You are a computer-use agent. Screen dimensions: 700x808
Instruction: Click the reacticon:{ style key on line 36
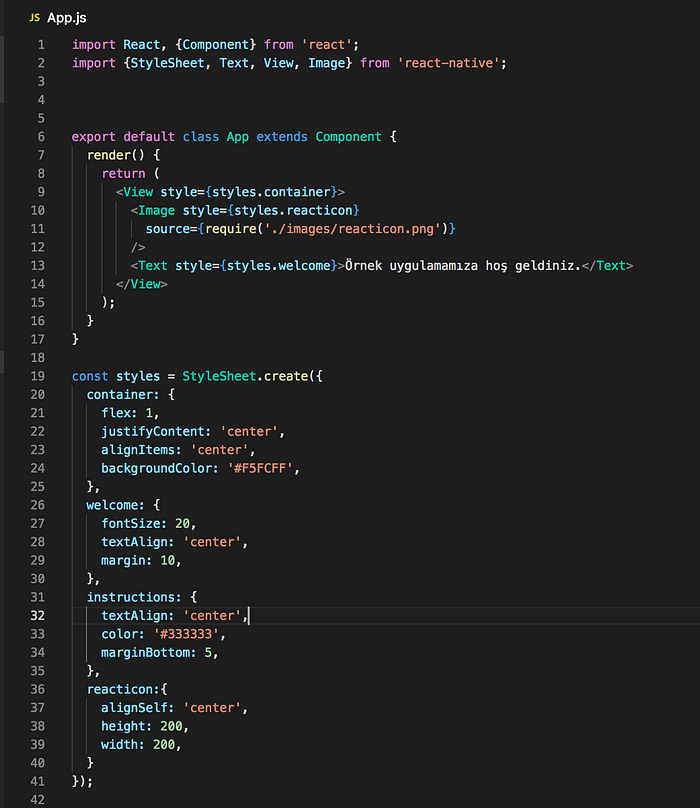(x=127, y=689)
